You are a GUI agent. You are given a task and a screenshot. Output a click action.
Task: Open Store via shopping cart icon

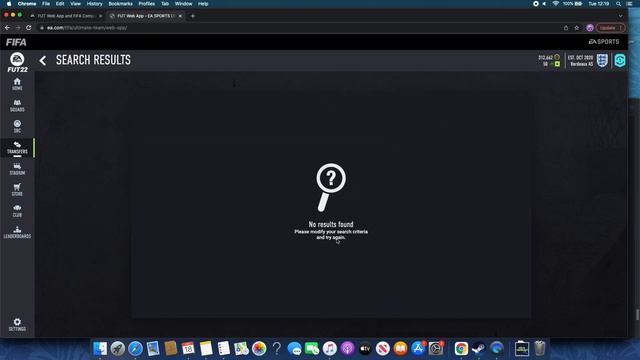17,190
